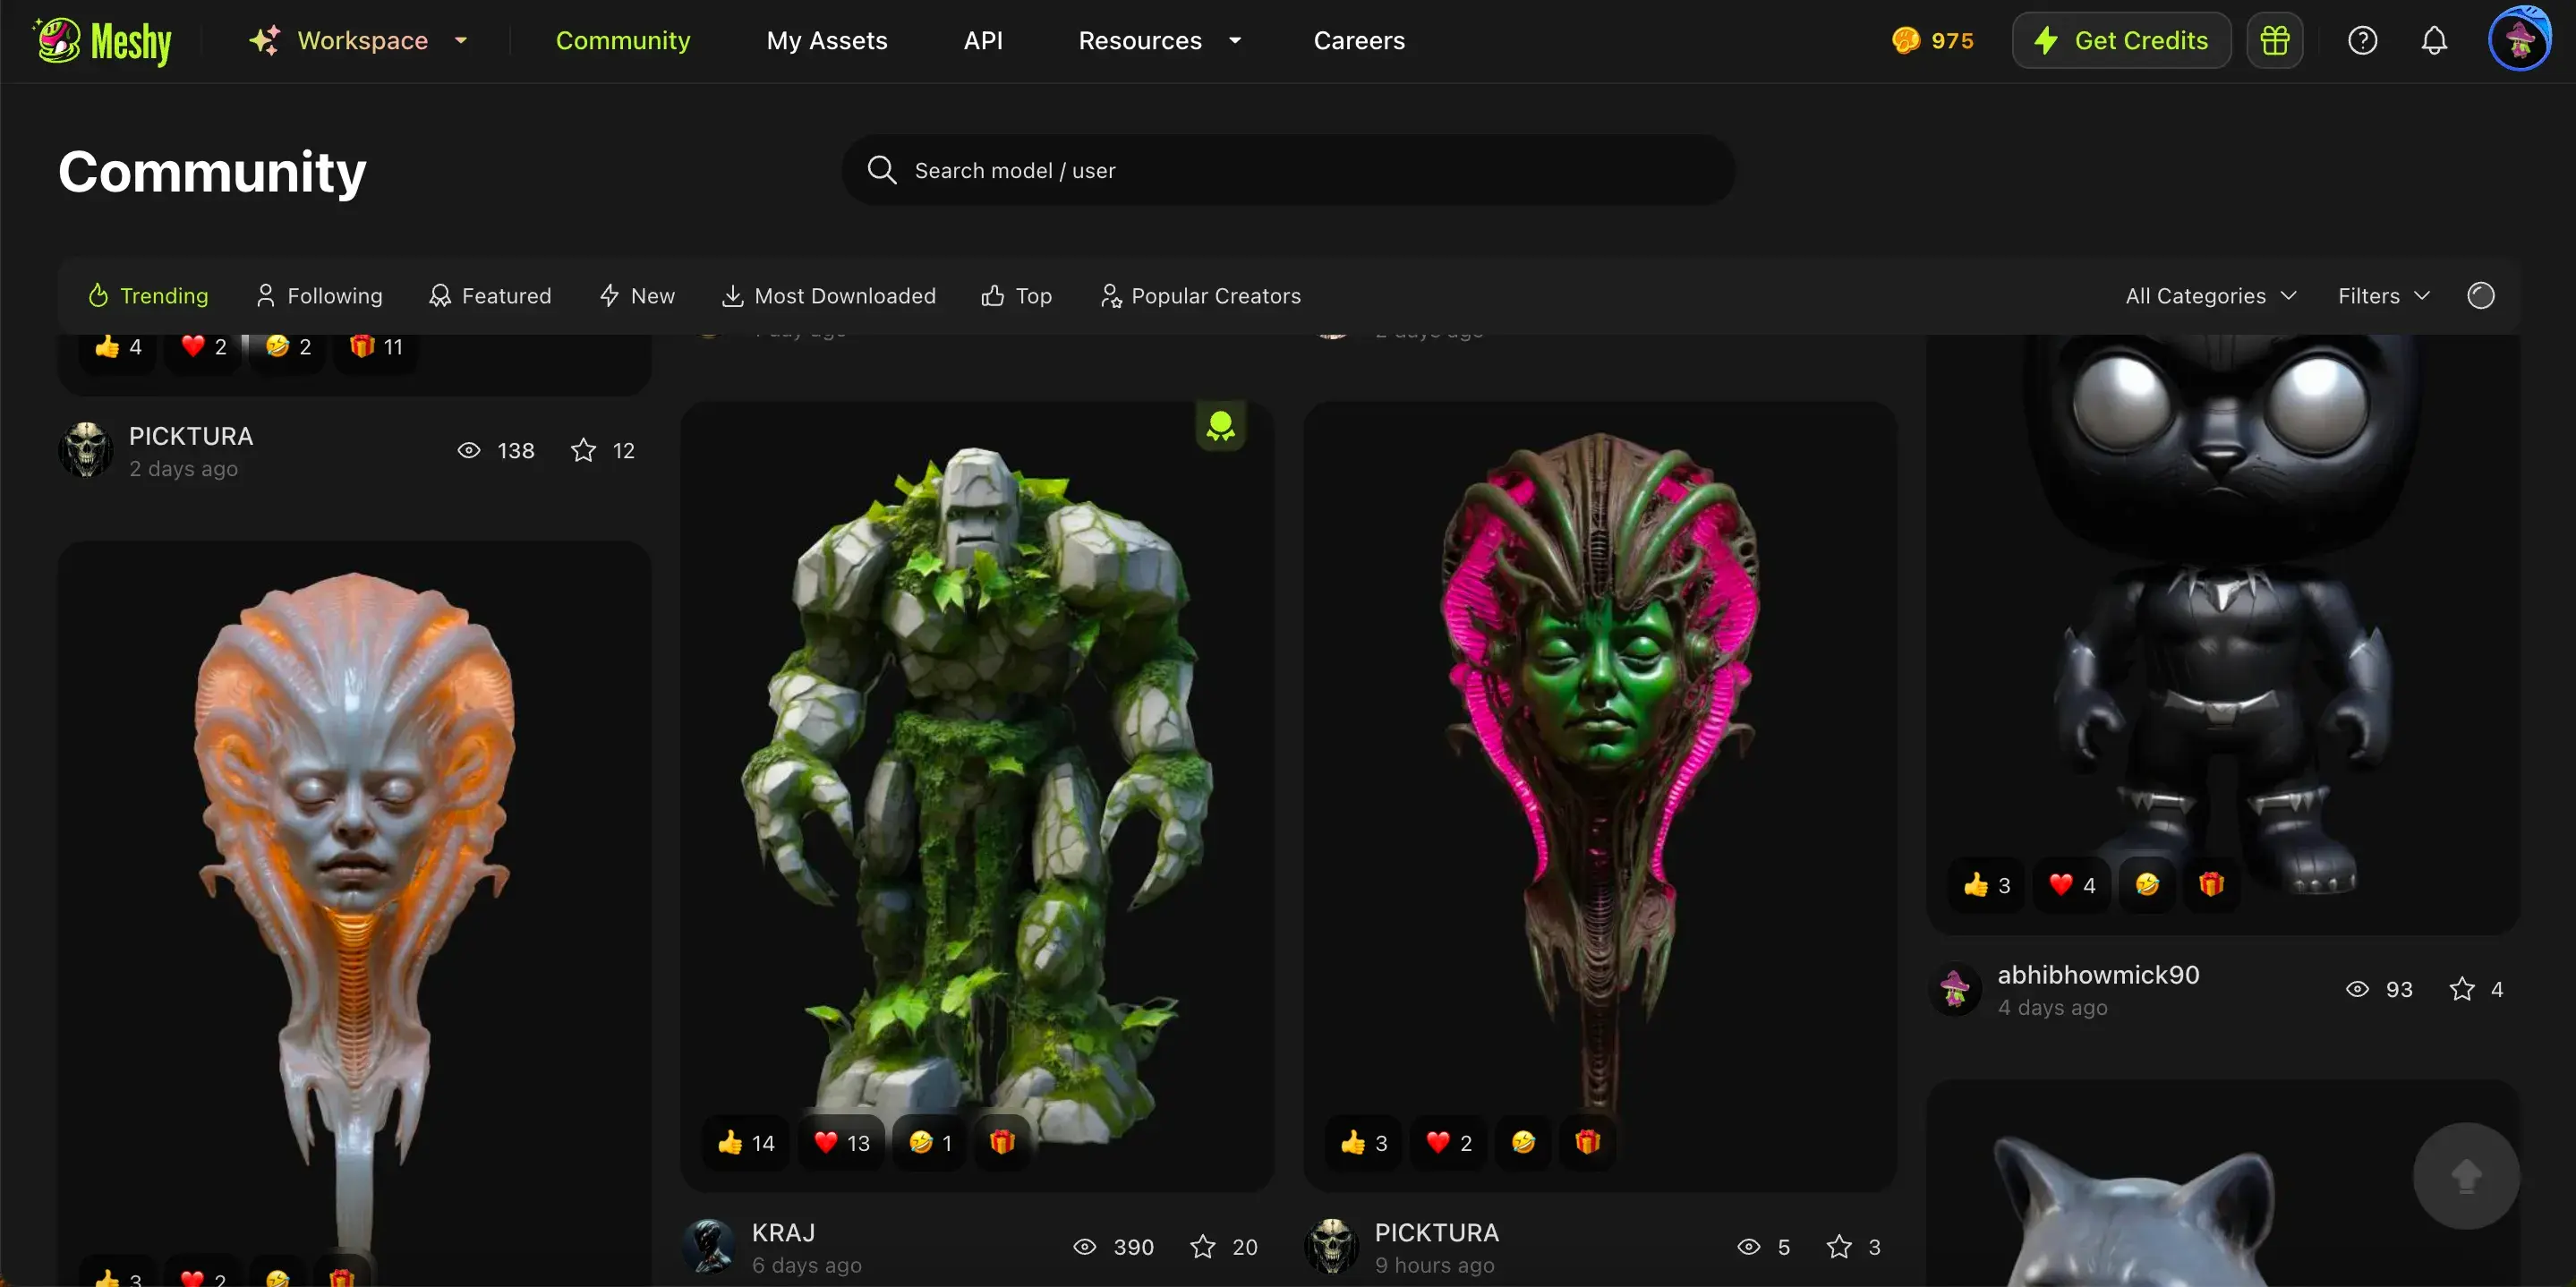This screenshot has height=1287, width=2576.
Task: Open the help question mark icon
Action: [2362, 41]
